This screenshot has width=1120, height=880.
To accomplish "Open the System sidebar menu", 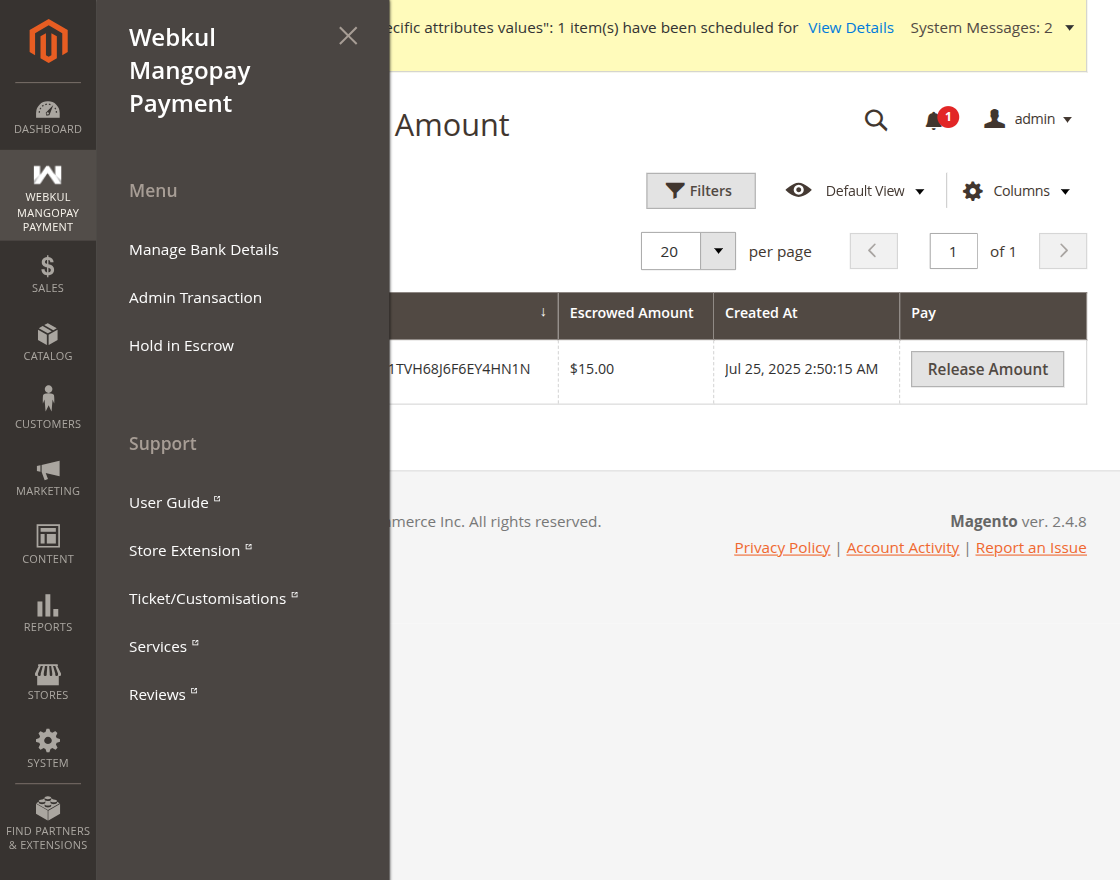I will click(x=48, y=750).
